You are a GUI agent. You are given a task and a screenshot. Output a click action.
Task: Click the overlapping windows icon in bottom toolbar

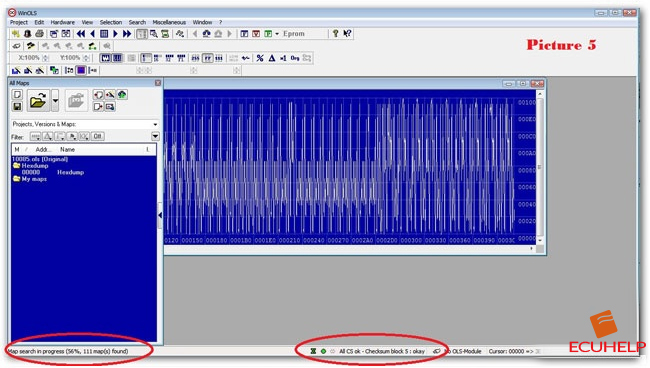click(x=54, y=70)
